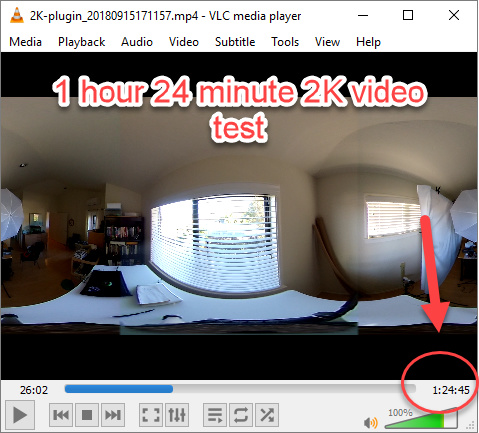479x433 pixels.
Task: Click the 1:24:45 total time label
Action: tap(451, 390)
